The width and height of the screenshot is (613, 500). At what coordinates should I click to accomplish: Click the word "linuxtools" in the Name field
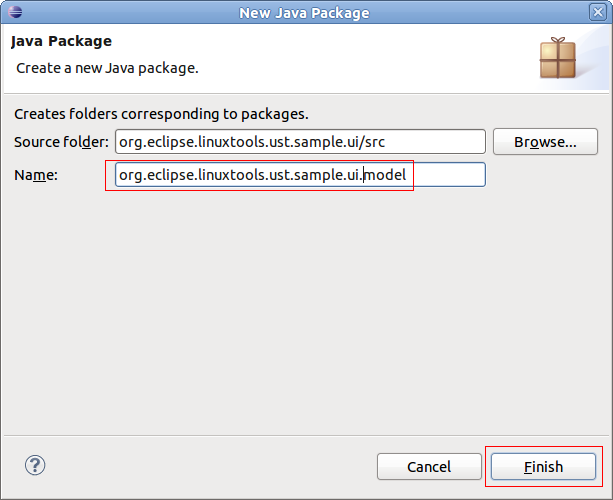click(214, 175)
